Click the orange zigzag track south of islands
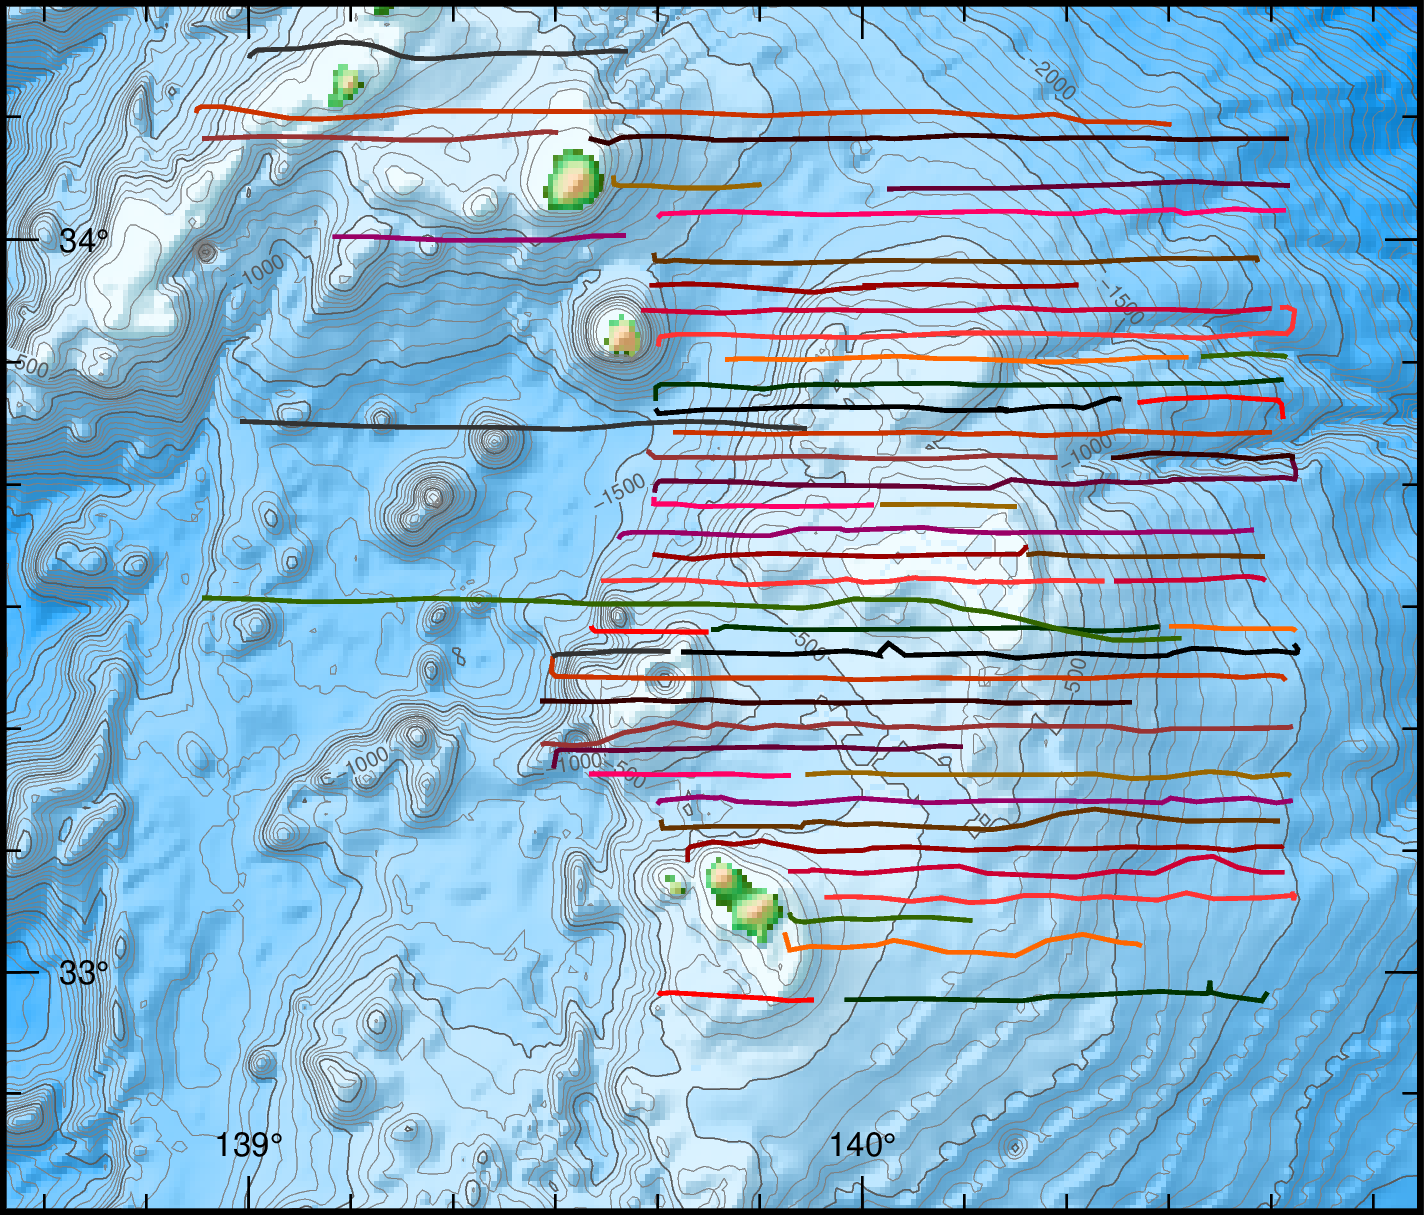Screen dimensions: 1424x1215 [960, 947]
